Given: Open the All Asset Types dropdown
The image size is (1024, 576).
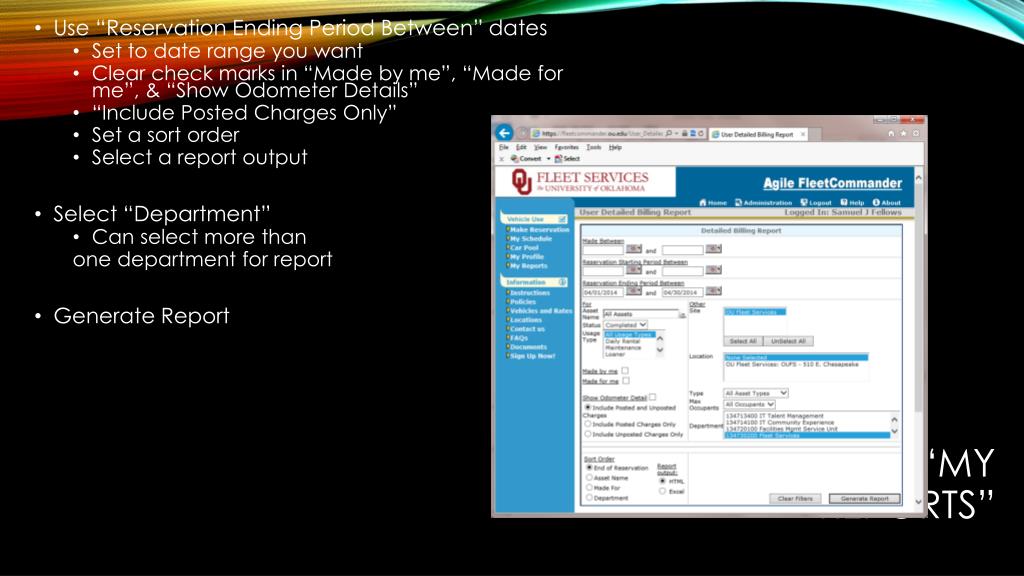Looking at the screenshot, I should pyautogui.click(x=756, y=393).
